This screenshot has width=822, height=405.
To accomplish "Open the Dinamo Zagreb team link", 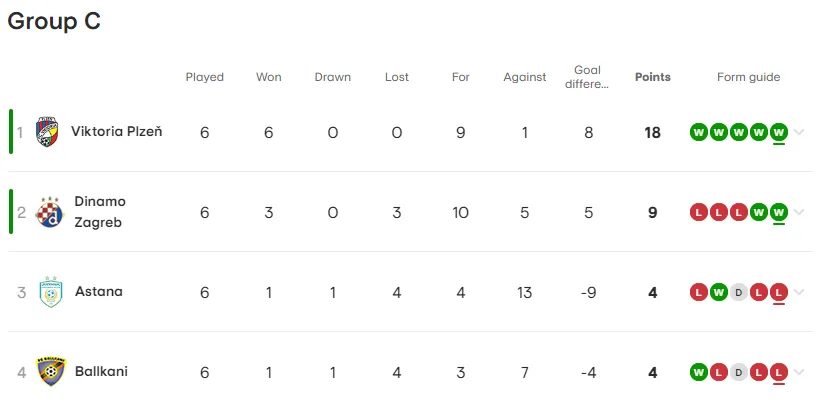I will (100, 212).
